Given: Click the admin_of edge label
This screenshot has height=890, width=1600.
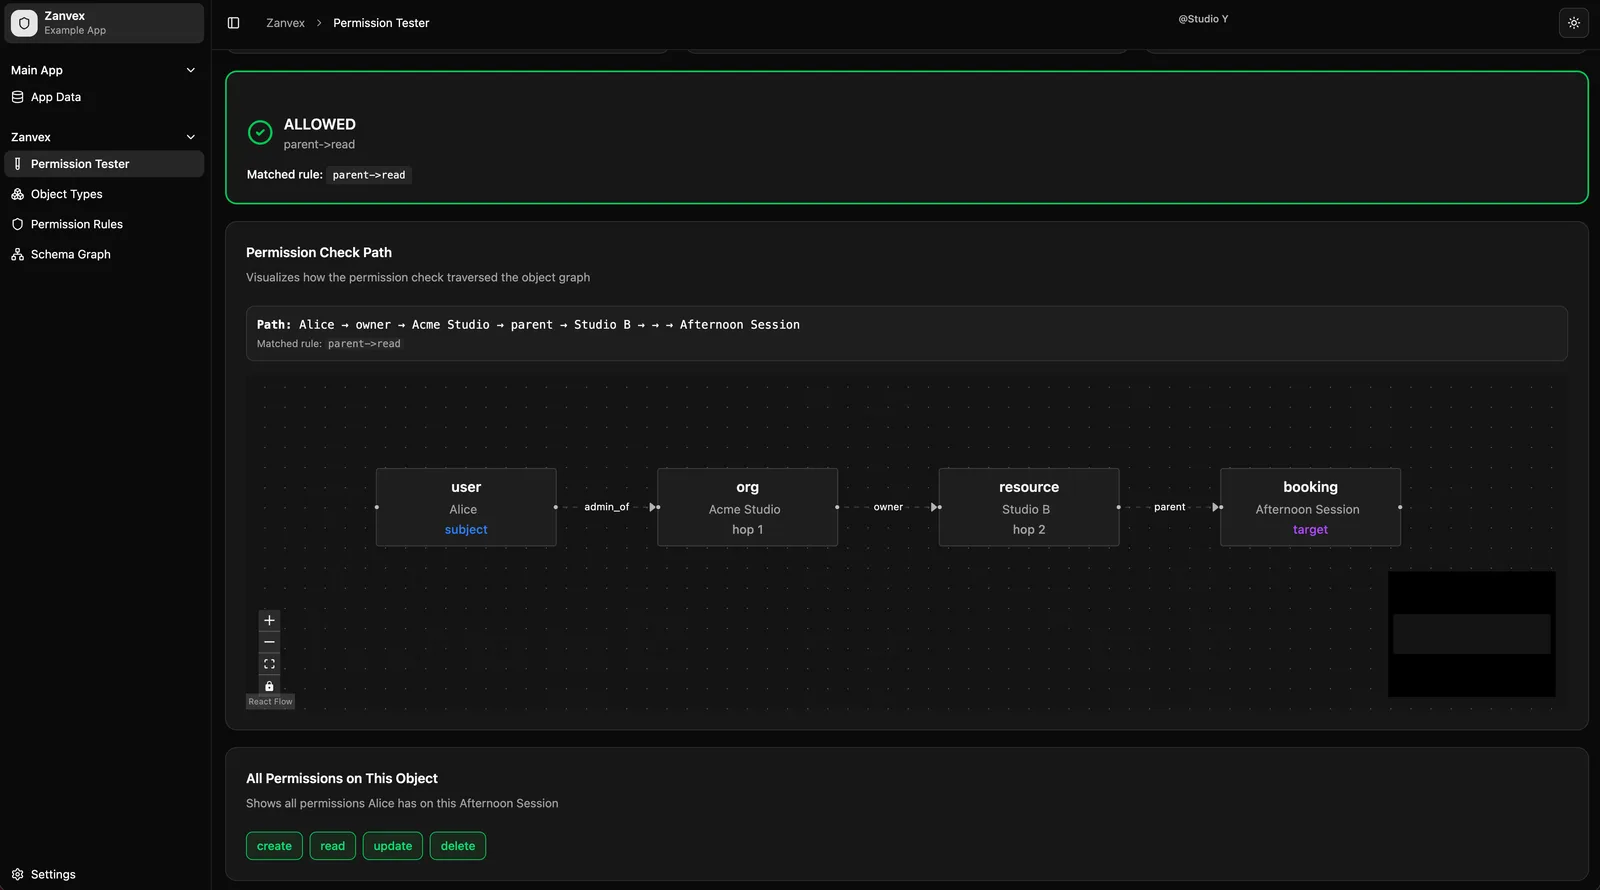Looking at the screenshot, I should pos(607,507).
